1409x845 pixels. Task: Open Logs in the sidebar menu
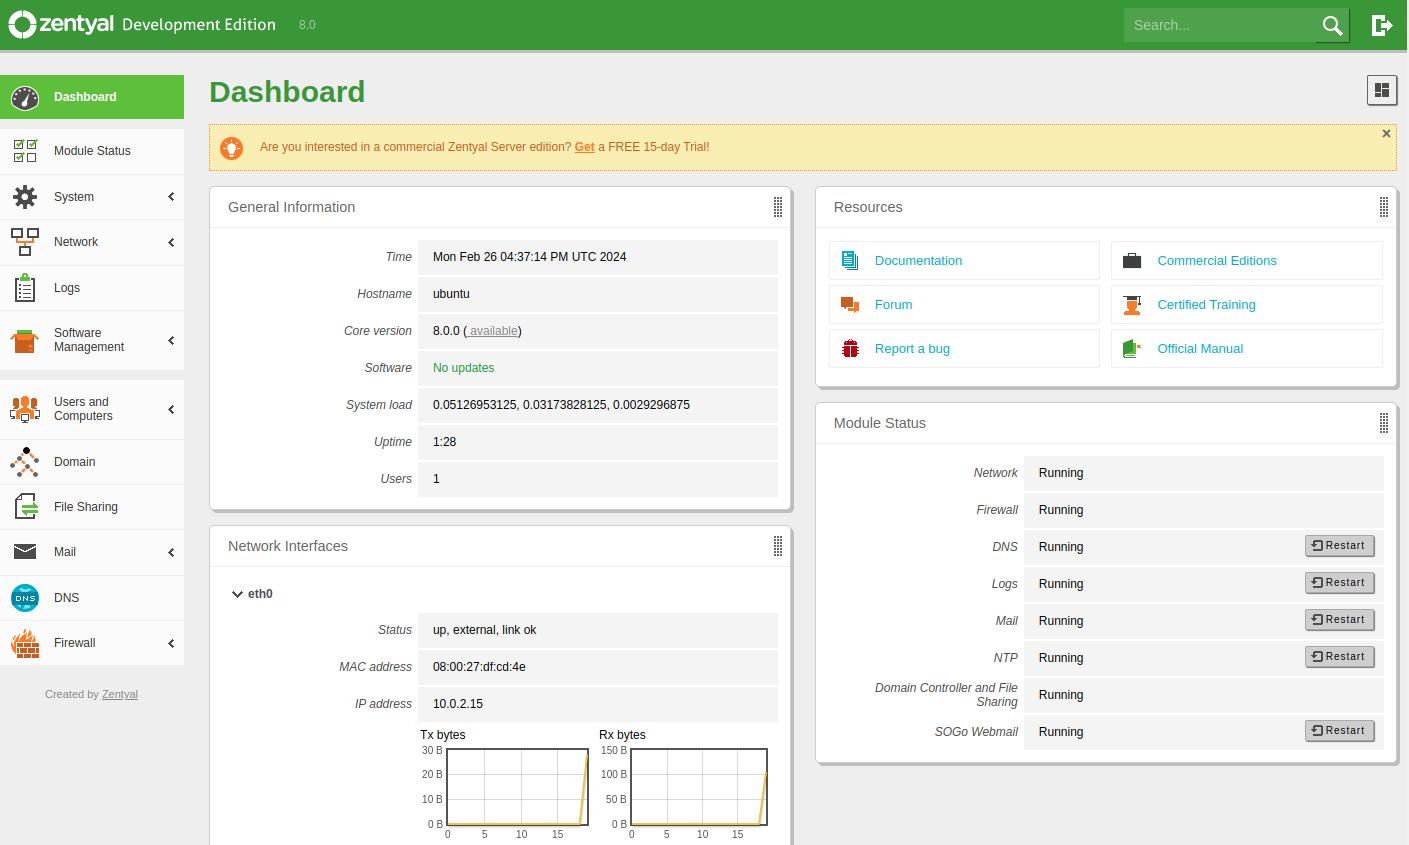pyautogui.click(x=92, y=288)
